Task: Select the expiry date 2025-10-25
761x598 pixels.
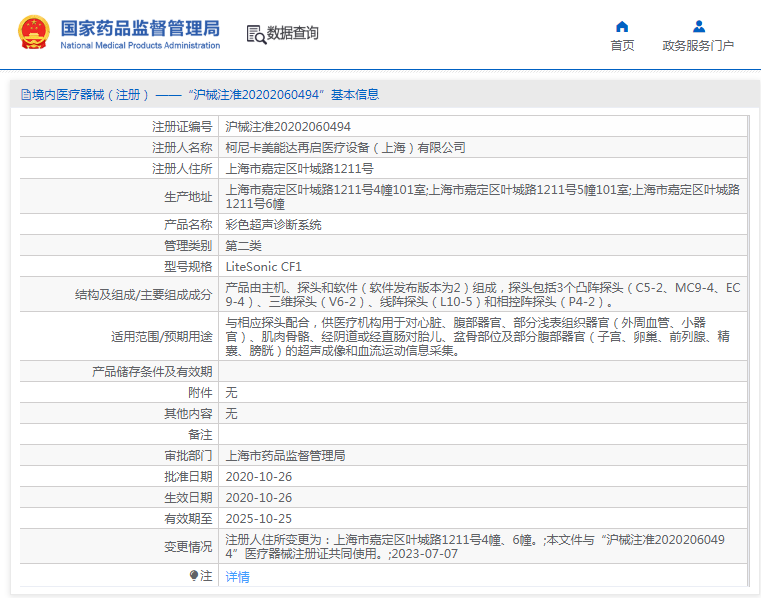Action: click(259, 519)
